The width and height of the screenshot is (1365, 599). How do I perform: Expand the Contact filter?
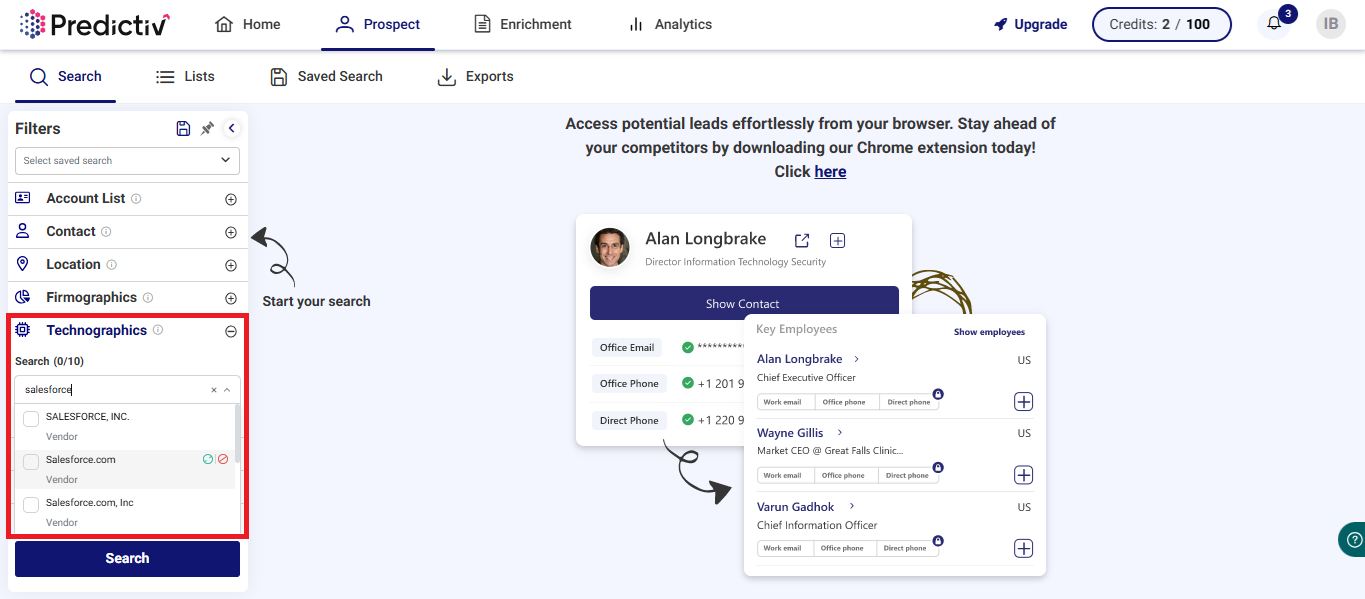click(x=231, y=232)
